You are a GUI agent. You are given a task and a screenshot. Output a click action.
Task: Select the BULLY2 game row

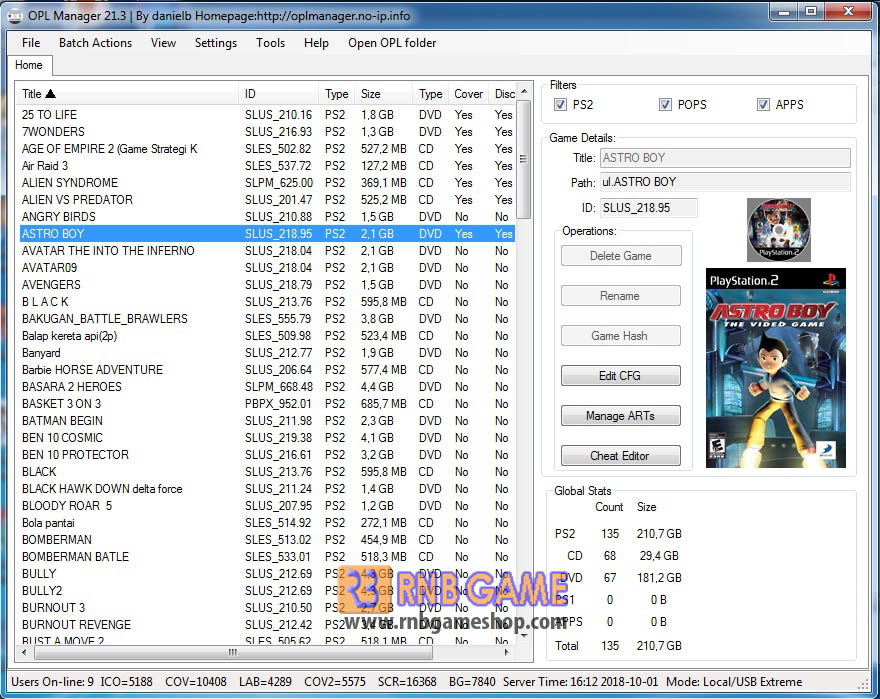coord(267,591)
